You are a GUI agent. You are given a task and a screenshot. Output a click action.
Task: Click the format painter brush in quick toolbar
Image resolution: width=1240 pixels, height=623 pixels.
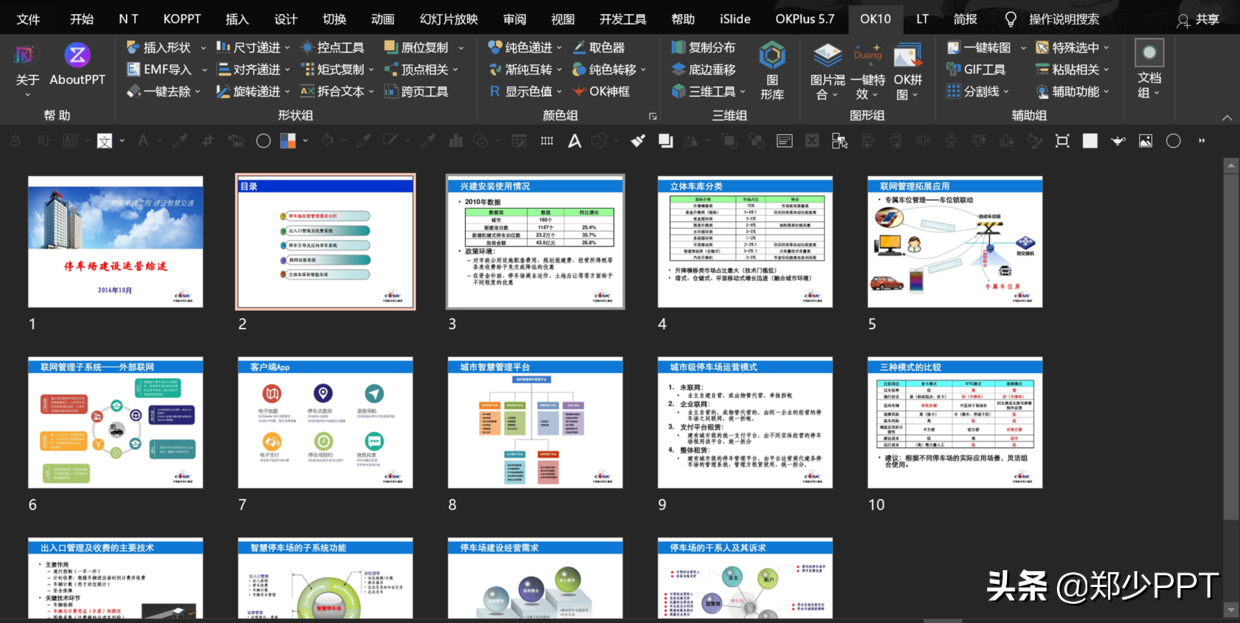click(x=638, y=141)
